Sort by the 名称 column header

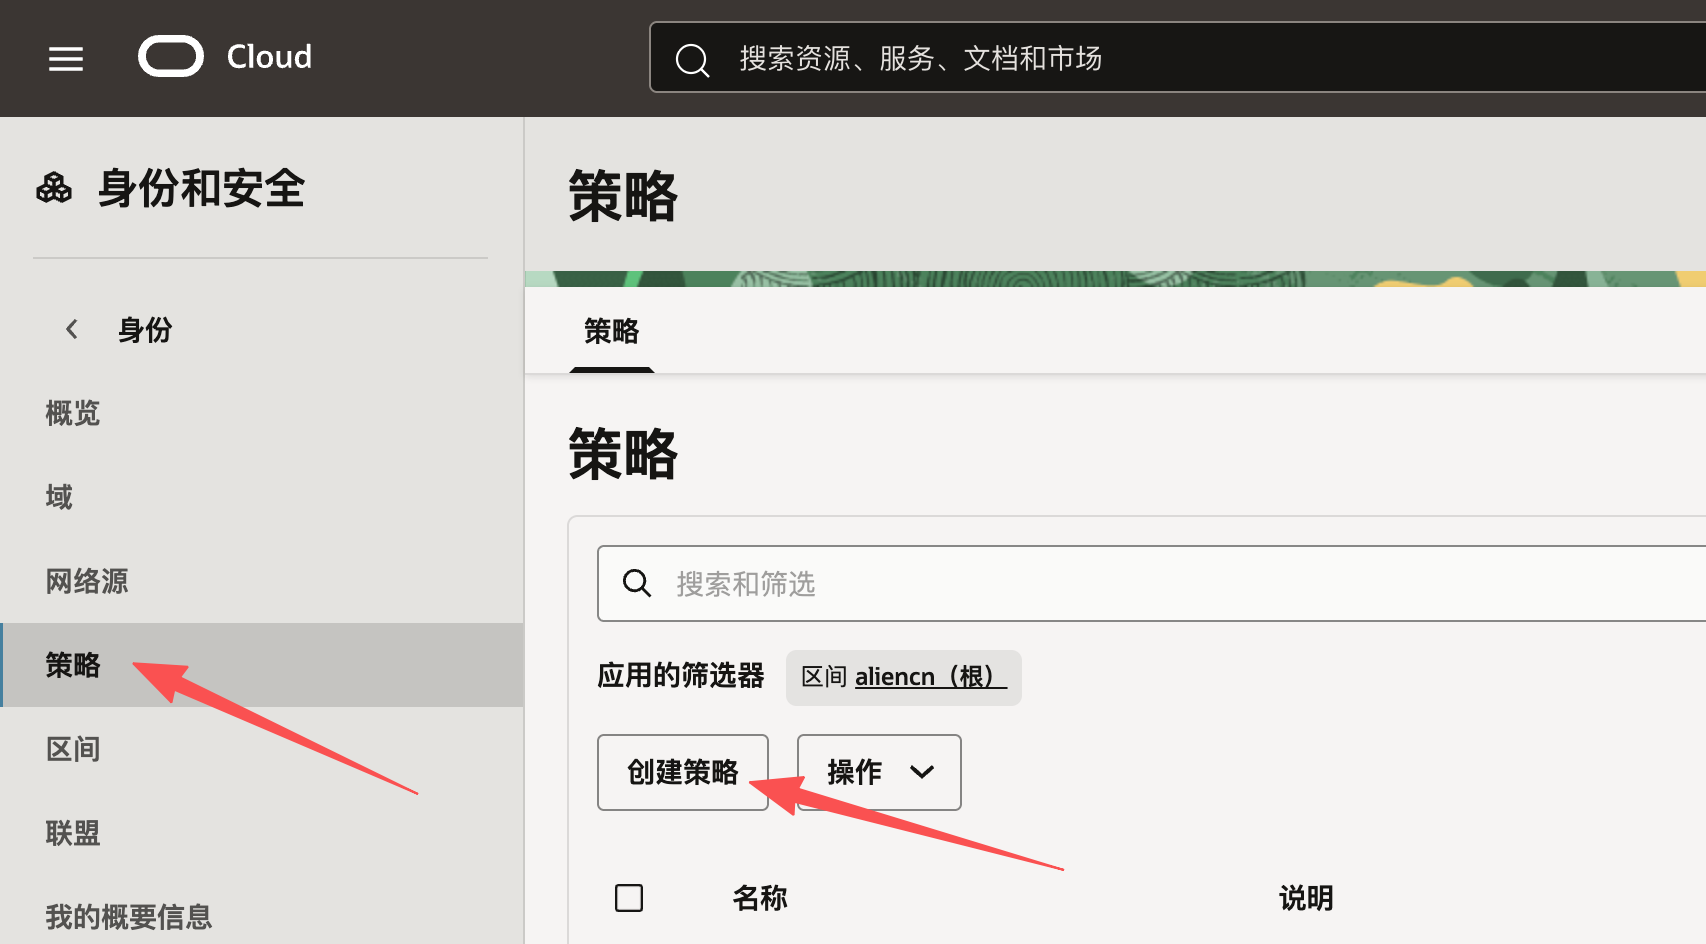click(x=760, y=898)
